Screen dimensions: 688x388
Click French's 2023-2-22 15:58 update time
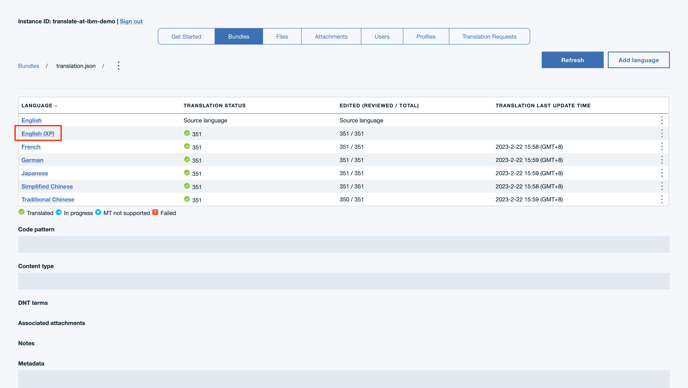point(529,147)
